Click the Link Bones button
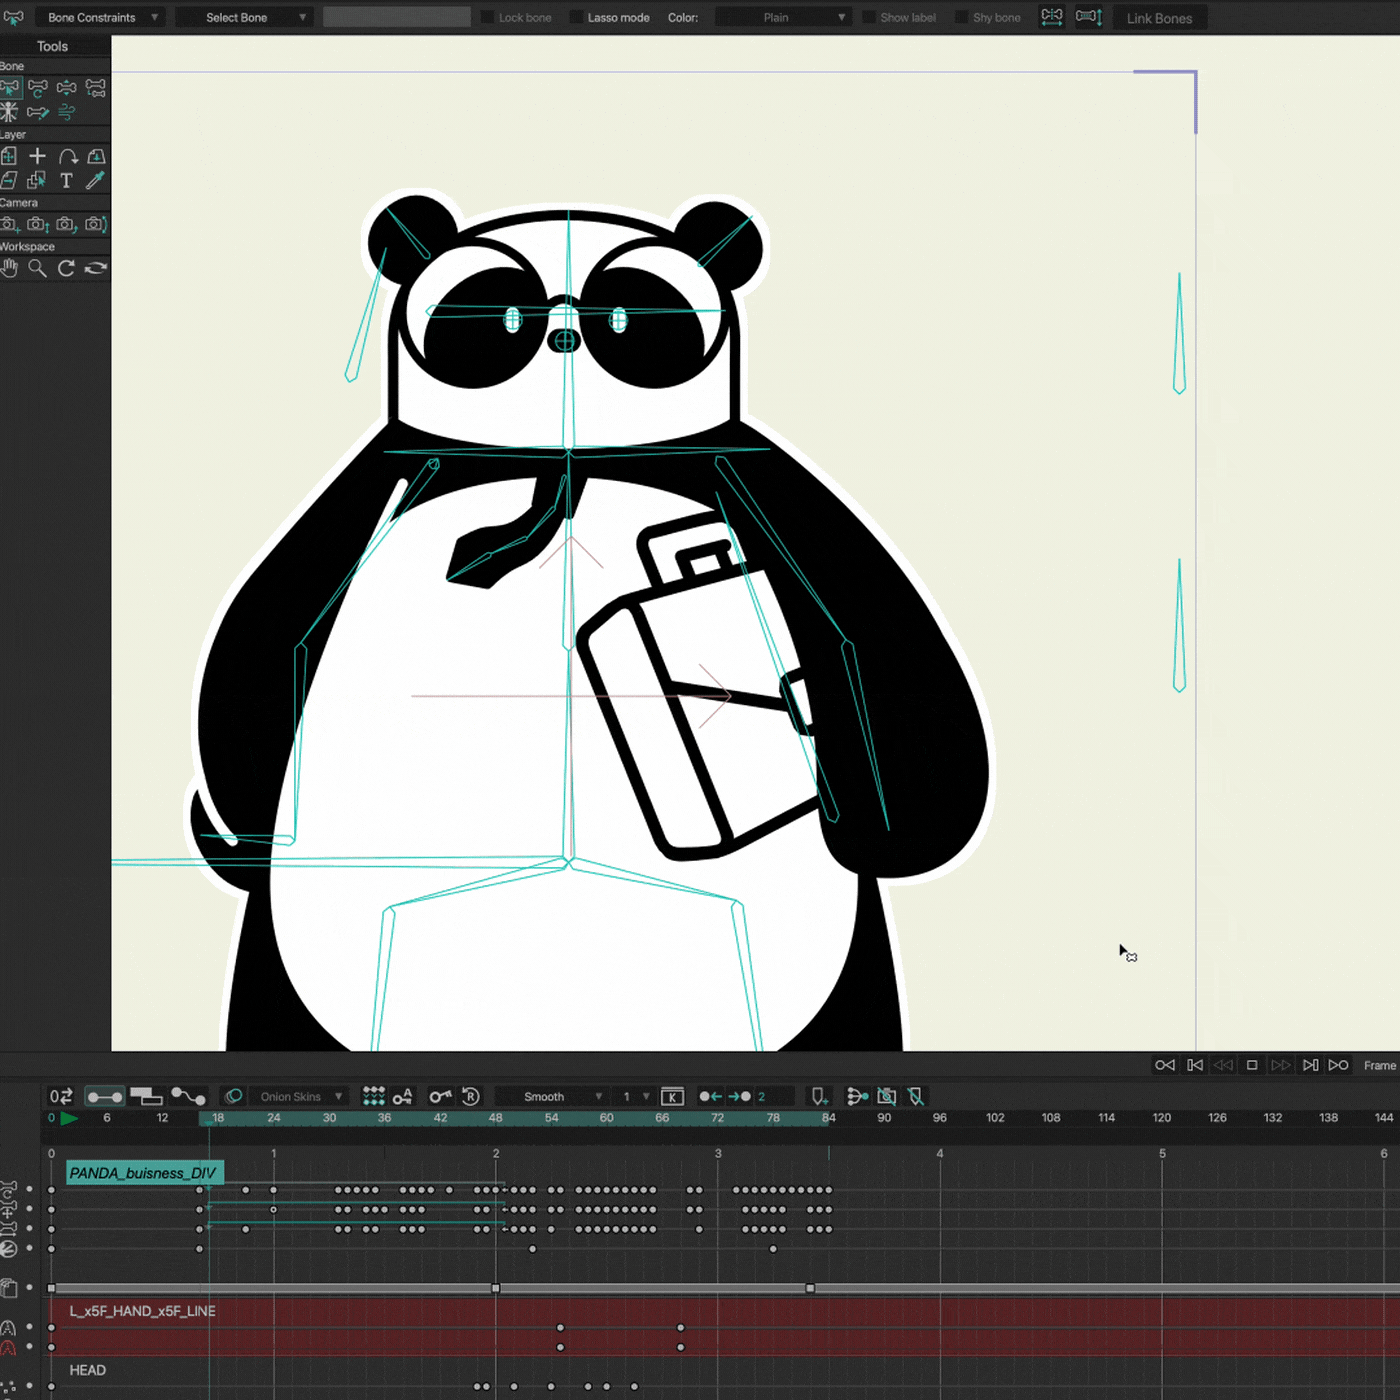Screen dimensions: 1400x1400 pos(1159,18)
